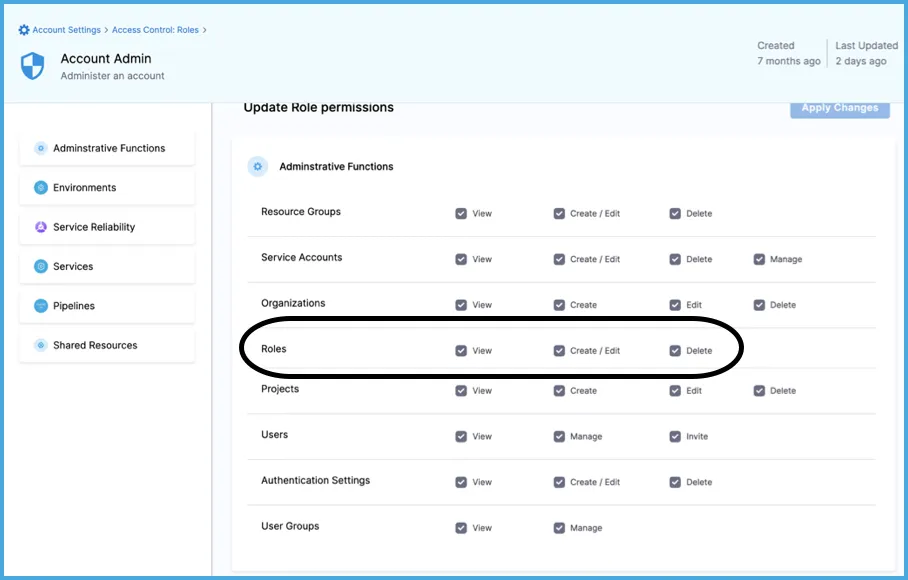Toggle Create / Edit for Authentication Settings
This screenshot has height=580, width=908.
(x=560, y=481)
